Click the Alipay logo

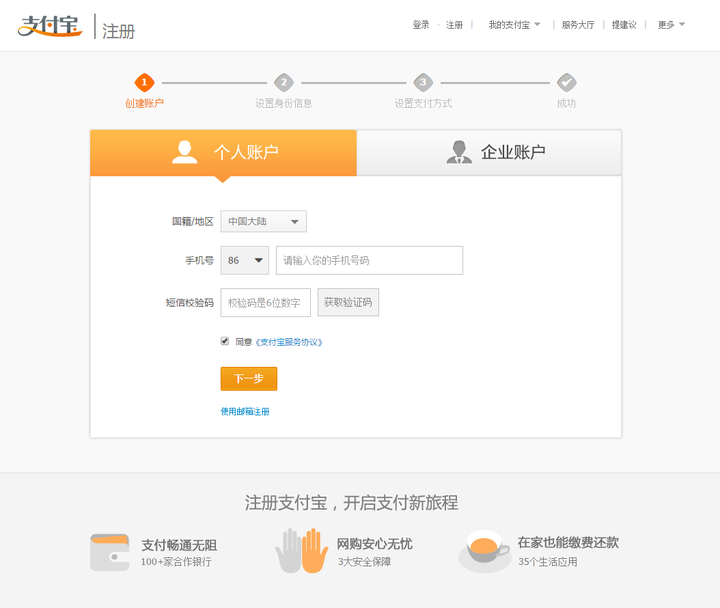tap(50, 26)
